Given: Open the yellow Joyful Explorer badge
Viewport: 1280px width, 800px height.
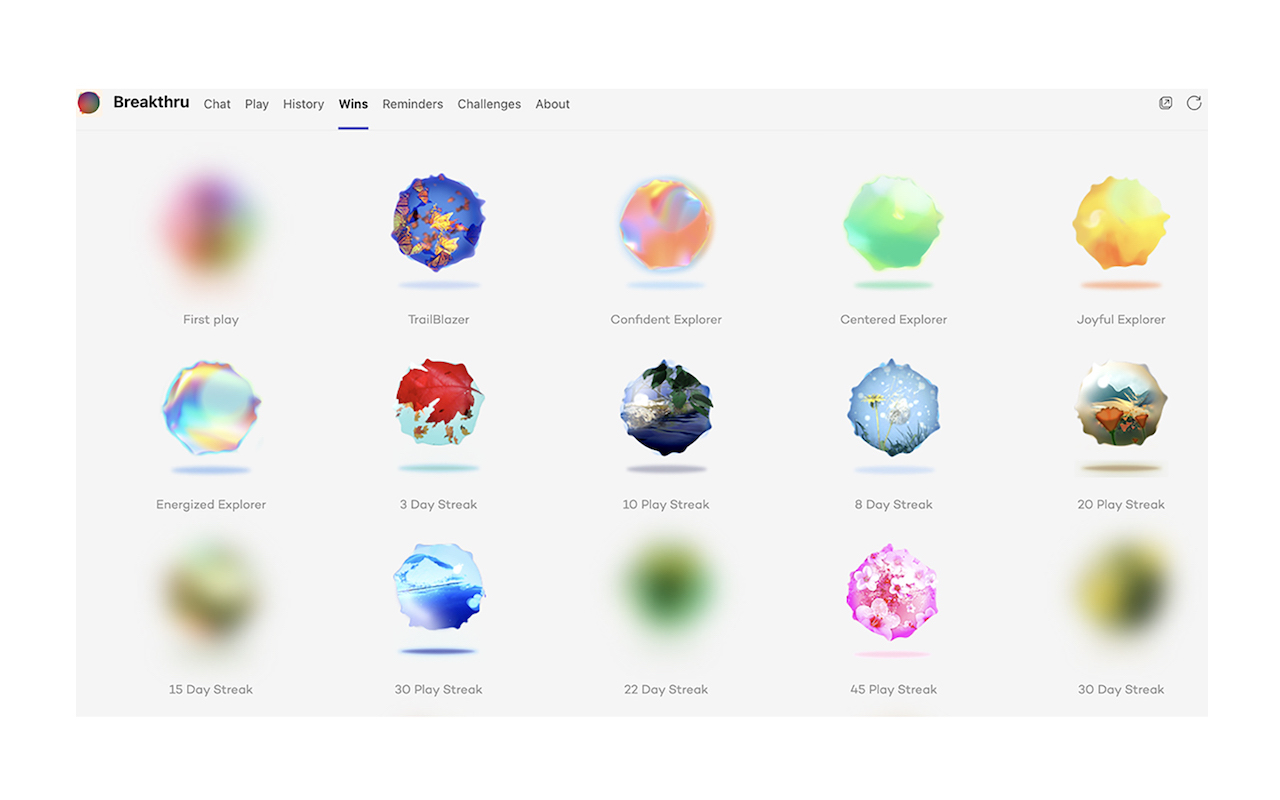Looking at the screenshot, I should [x=1121, y=223].
